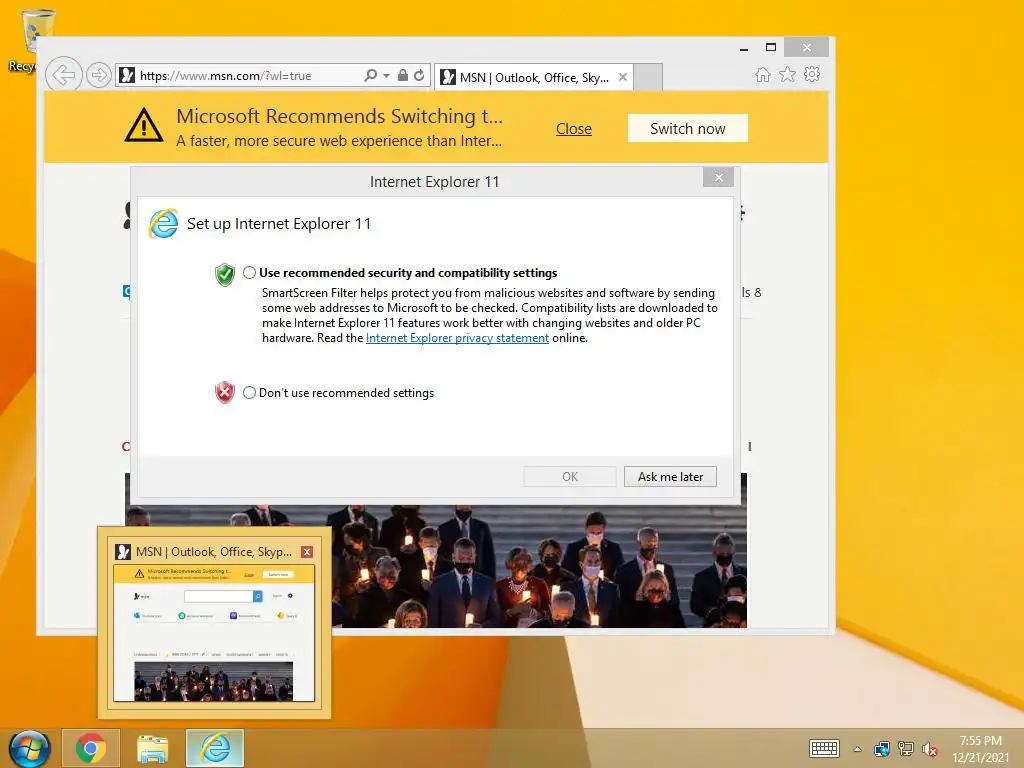
Task: Click the Windows Start button
Action: (x=29, y=748)
